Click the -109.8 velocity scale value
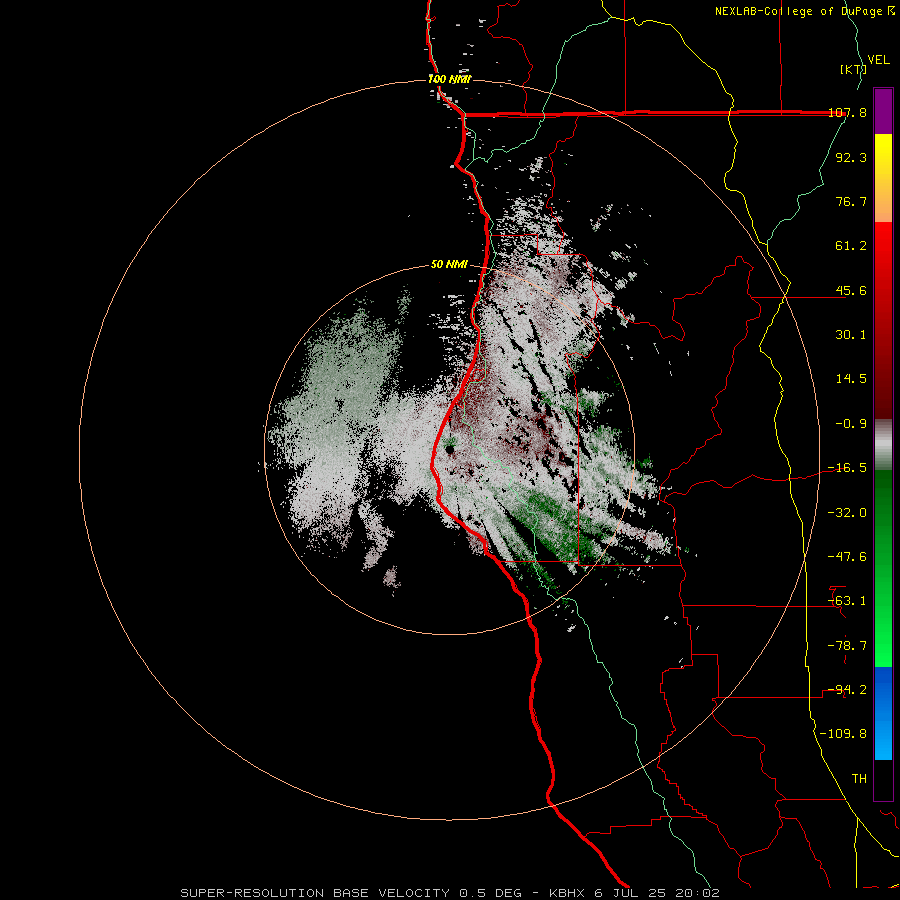The image size is (900, 900). tap(843, 734)
